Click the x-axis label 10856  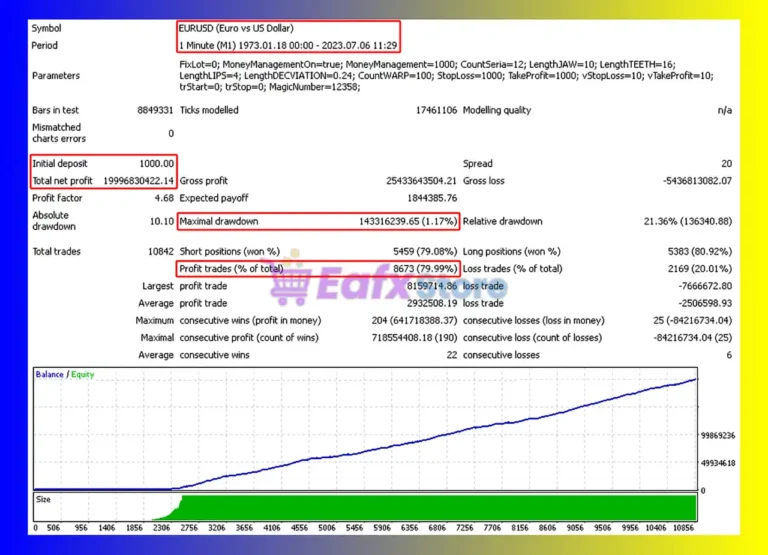pyautogui.click(x=683, y=528)
